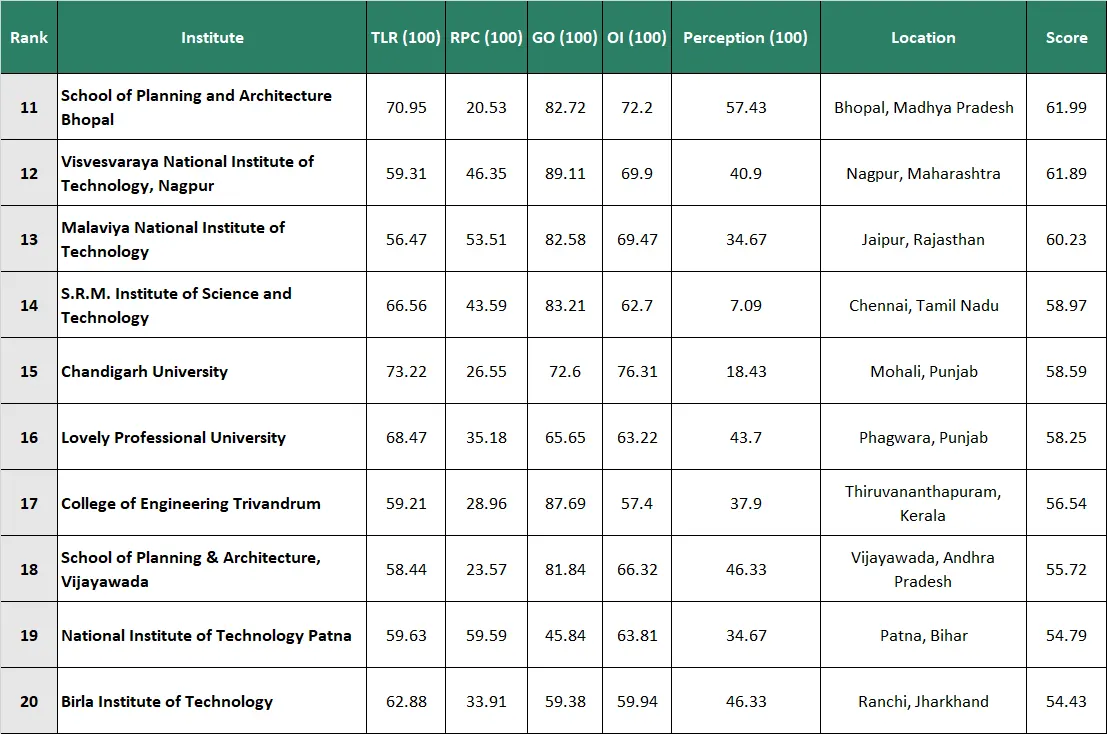
Task: Click Visvesvaraya National Institute of Technology, Nagpur
Action: (187, 173)
